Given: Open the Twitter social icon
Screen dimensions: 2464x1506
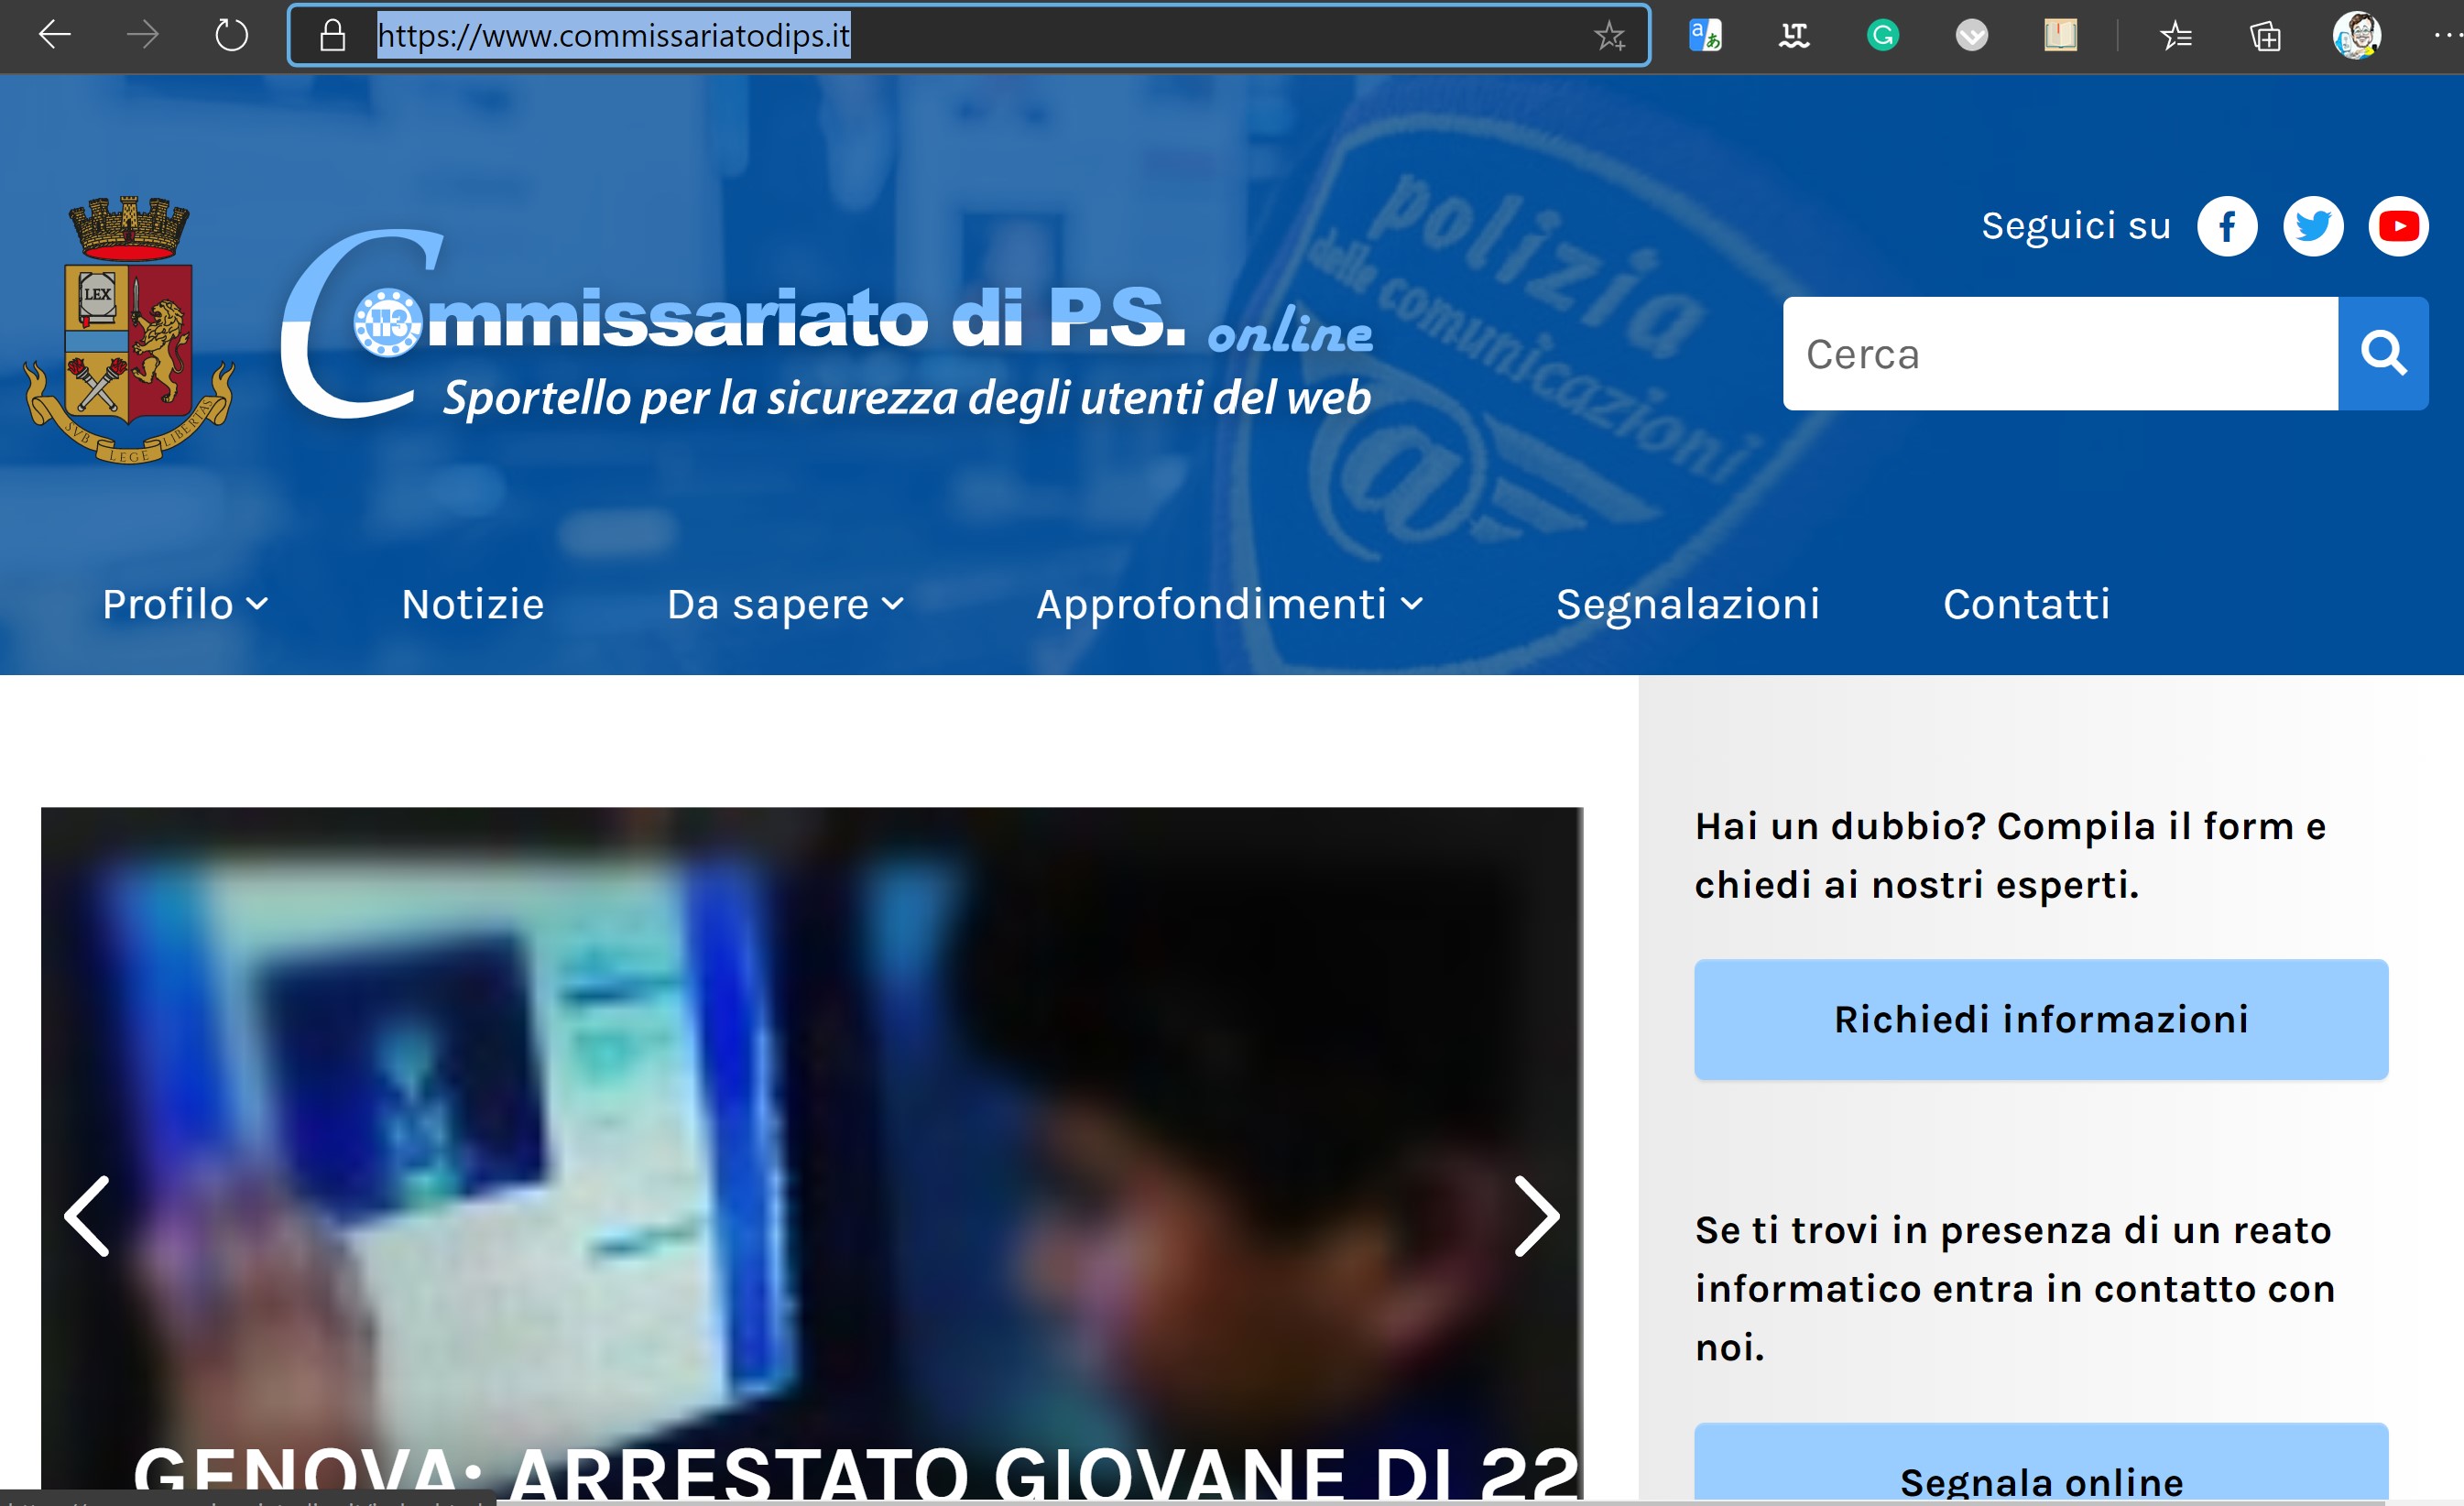Looking at the screenshot, I should pyautogui.click(x=2312, y=227).
